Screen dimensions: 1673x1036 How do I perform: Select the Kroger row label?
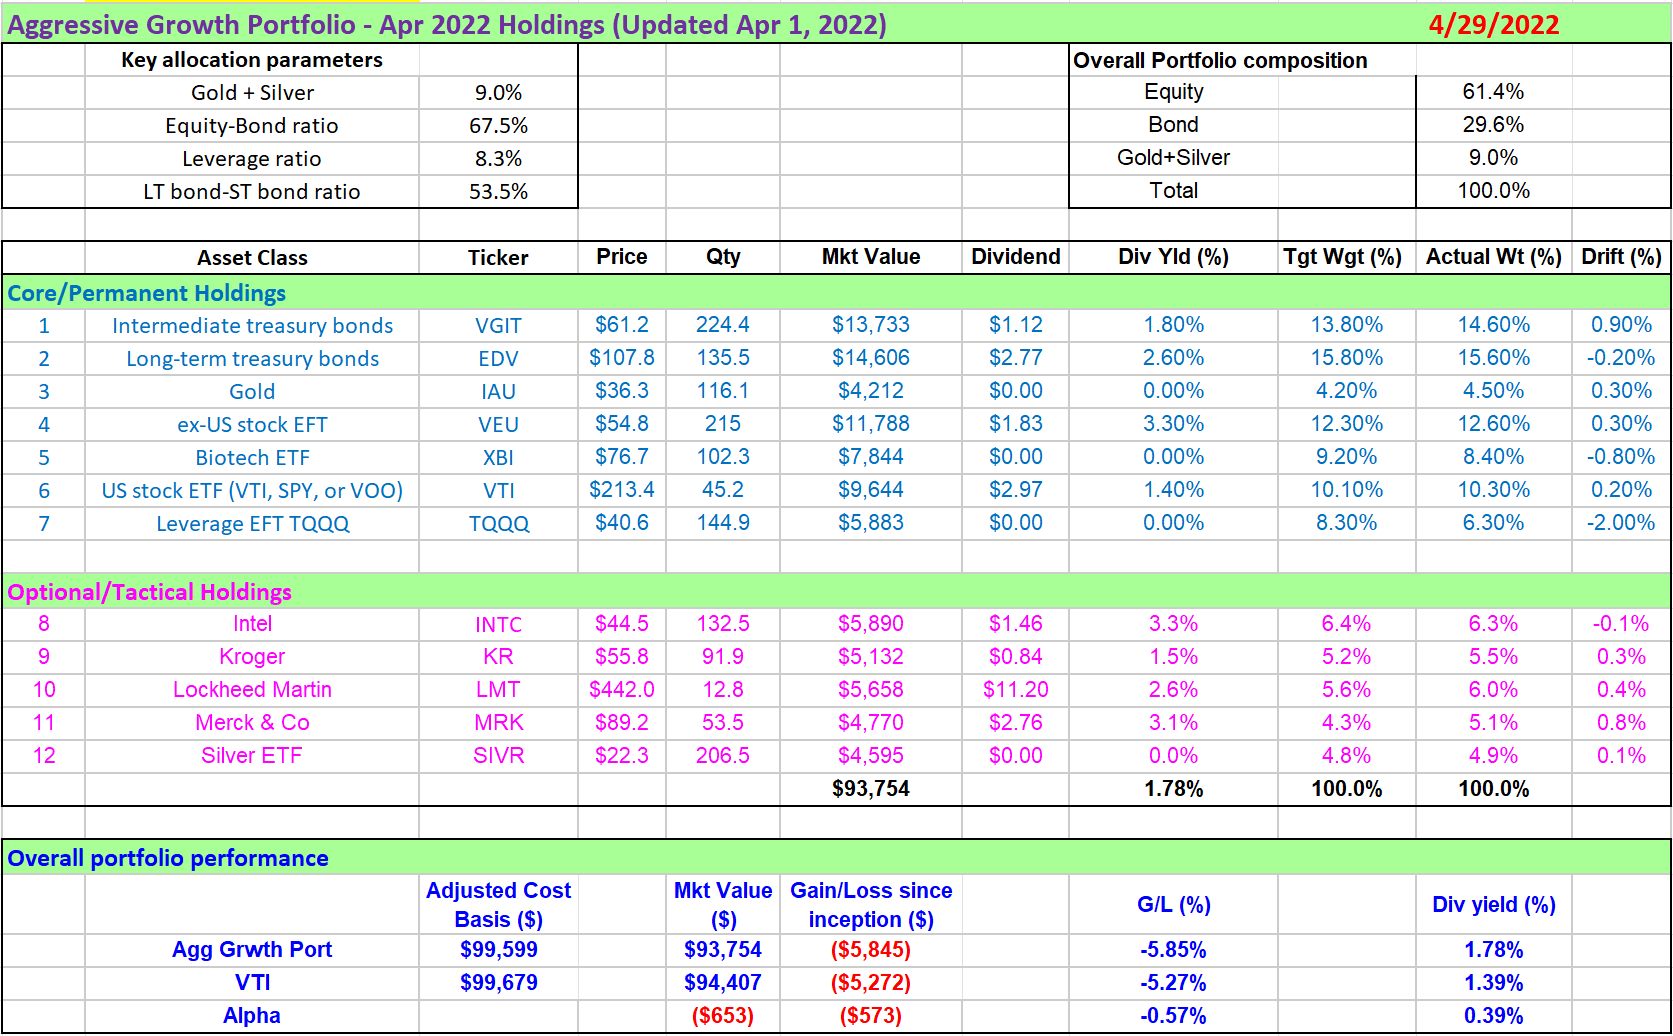[251, 656]
